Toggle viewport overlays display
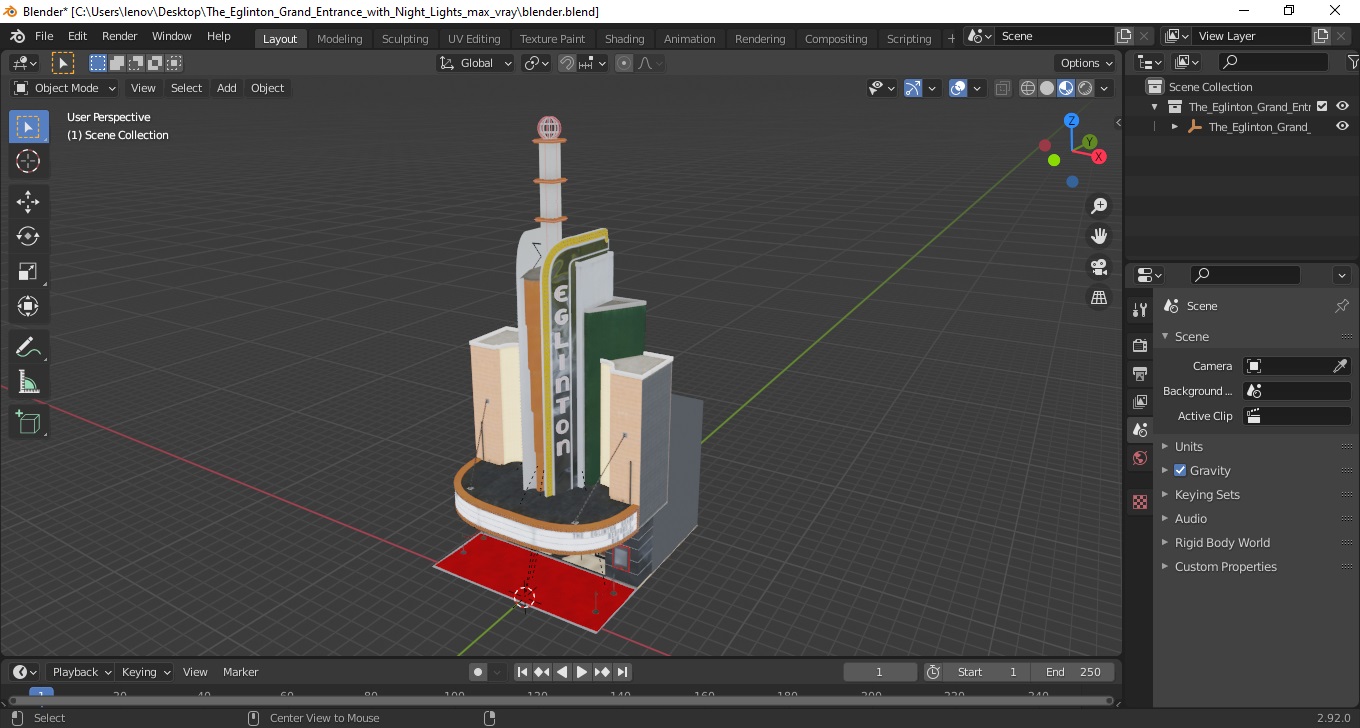This screenshot has height=728, width=1360. [x=958, y=88]
